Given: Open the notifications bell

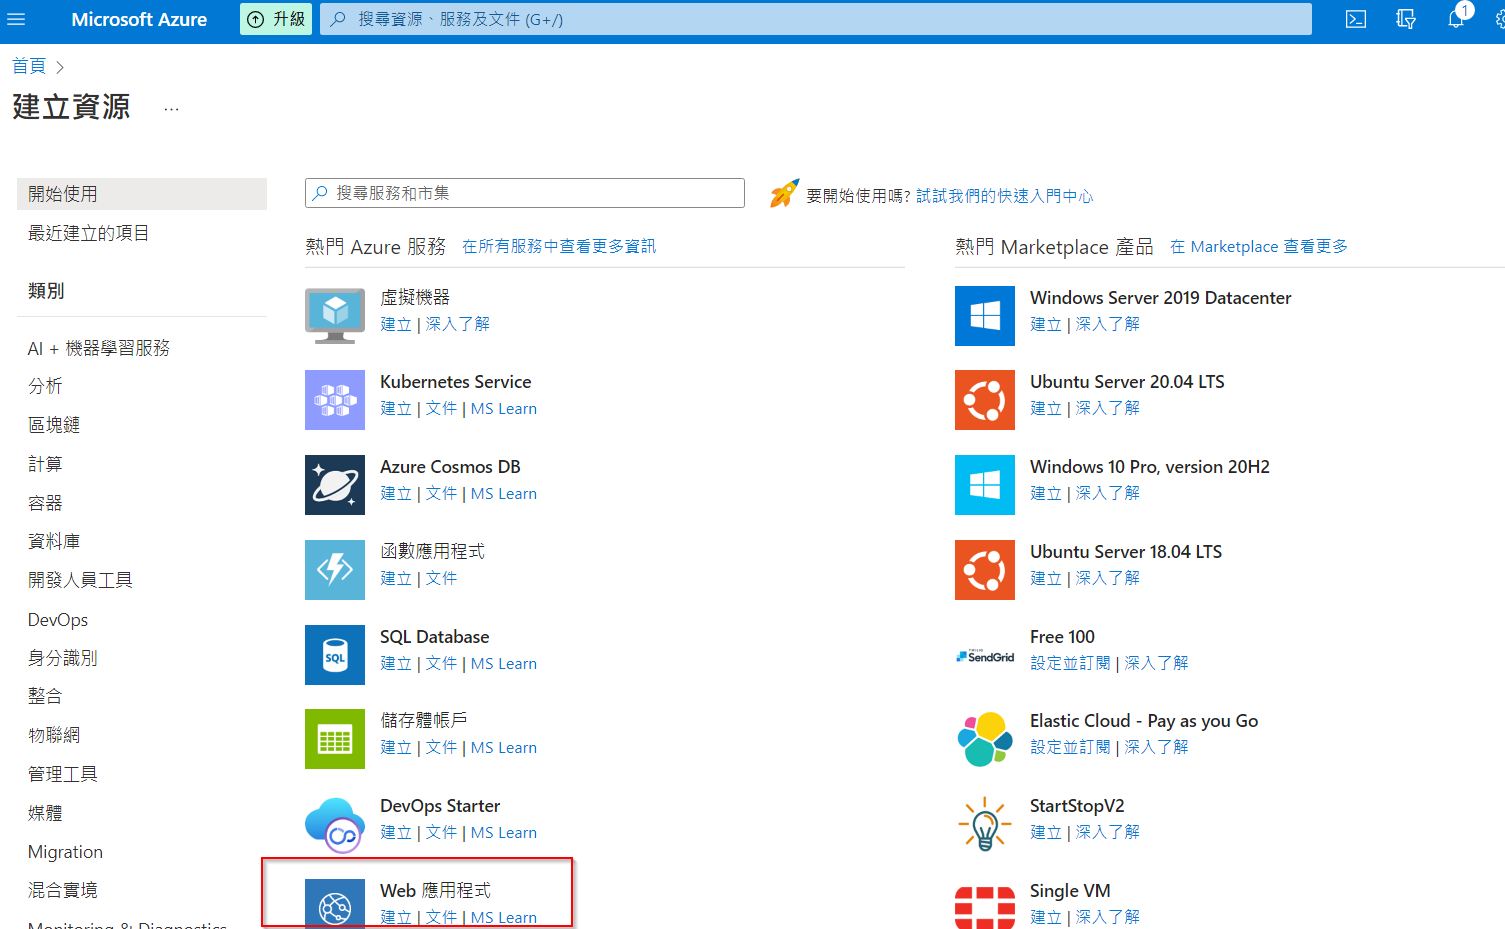Looking at the screenshot, I should (x=1456, y=19).
